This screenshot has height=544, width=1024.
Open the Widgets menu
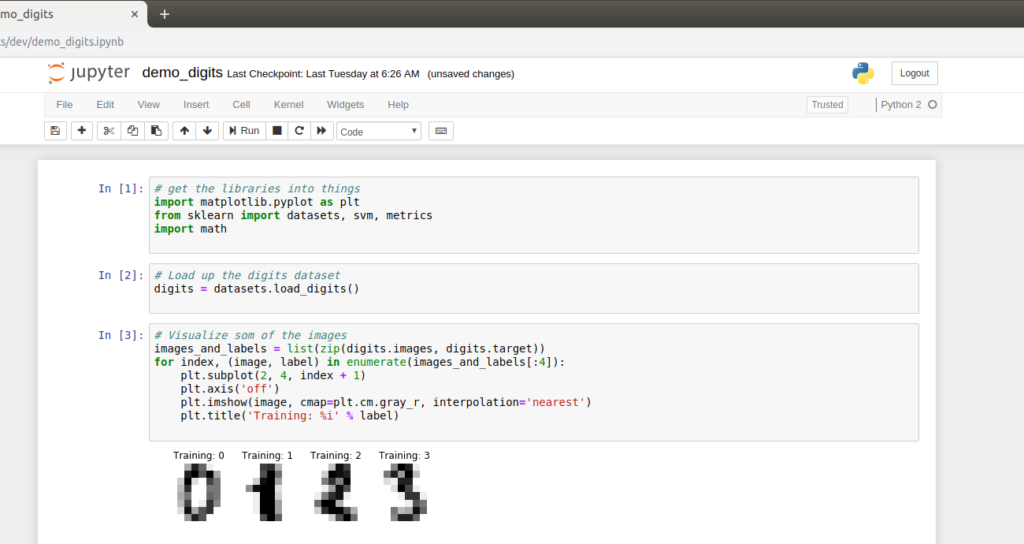pos(345,104)
